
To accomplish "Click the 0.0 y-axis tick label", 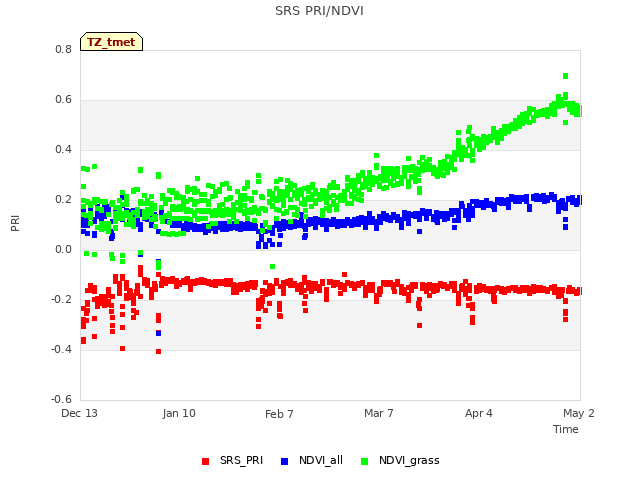I will tap(63, 249).
